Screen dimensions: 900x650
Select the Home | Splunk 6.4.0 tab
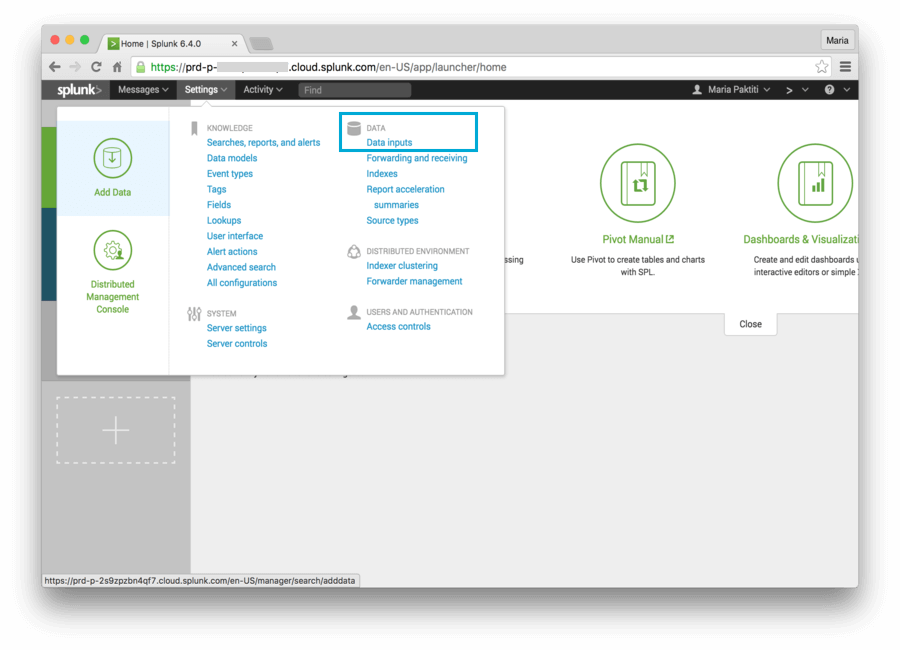click(x=172, y=44)
